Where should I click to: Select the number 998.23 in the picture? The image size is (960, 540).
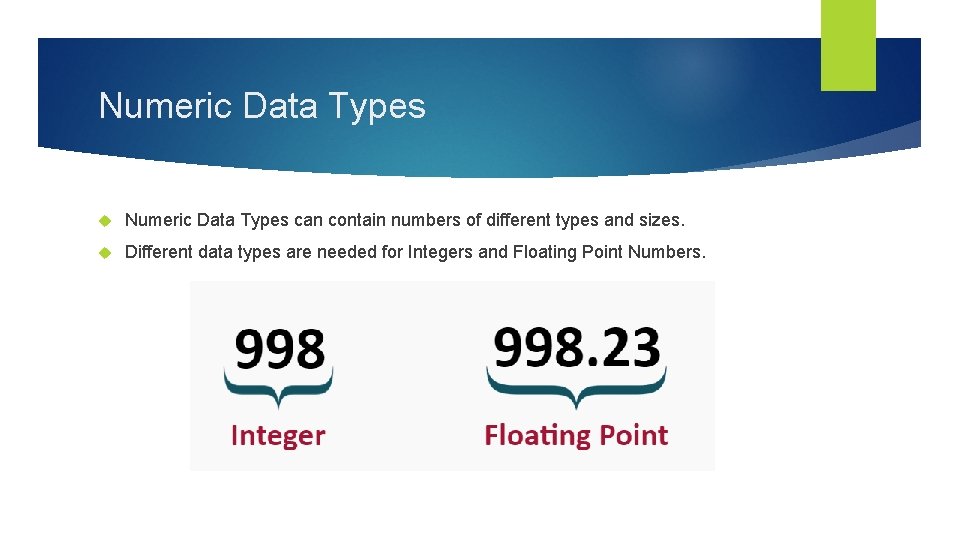tap(577, 347)
